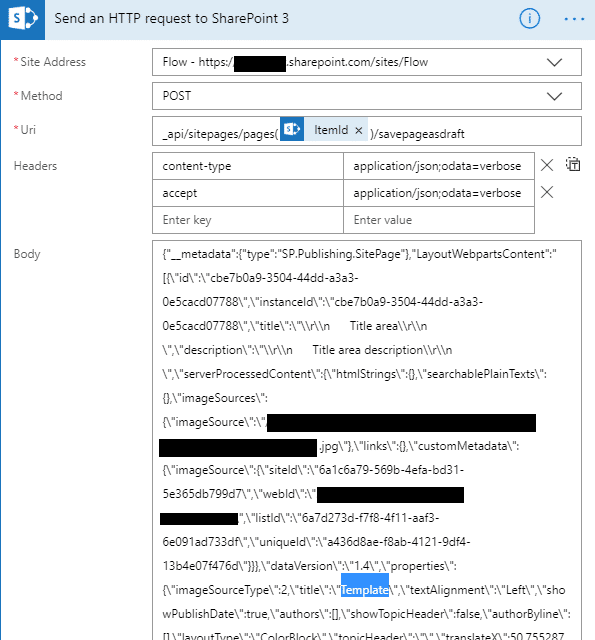Delete the accept header row
This screenshot has height=640, width=595.
(547, 192)
